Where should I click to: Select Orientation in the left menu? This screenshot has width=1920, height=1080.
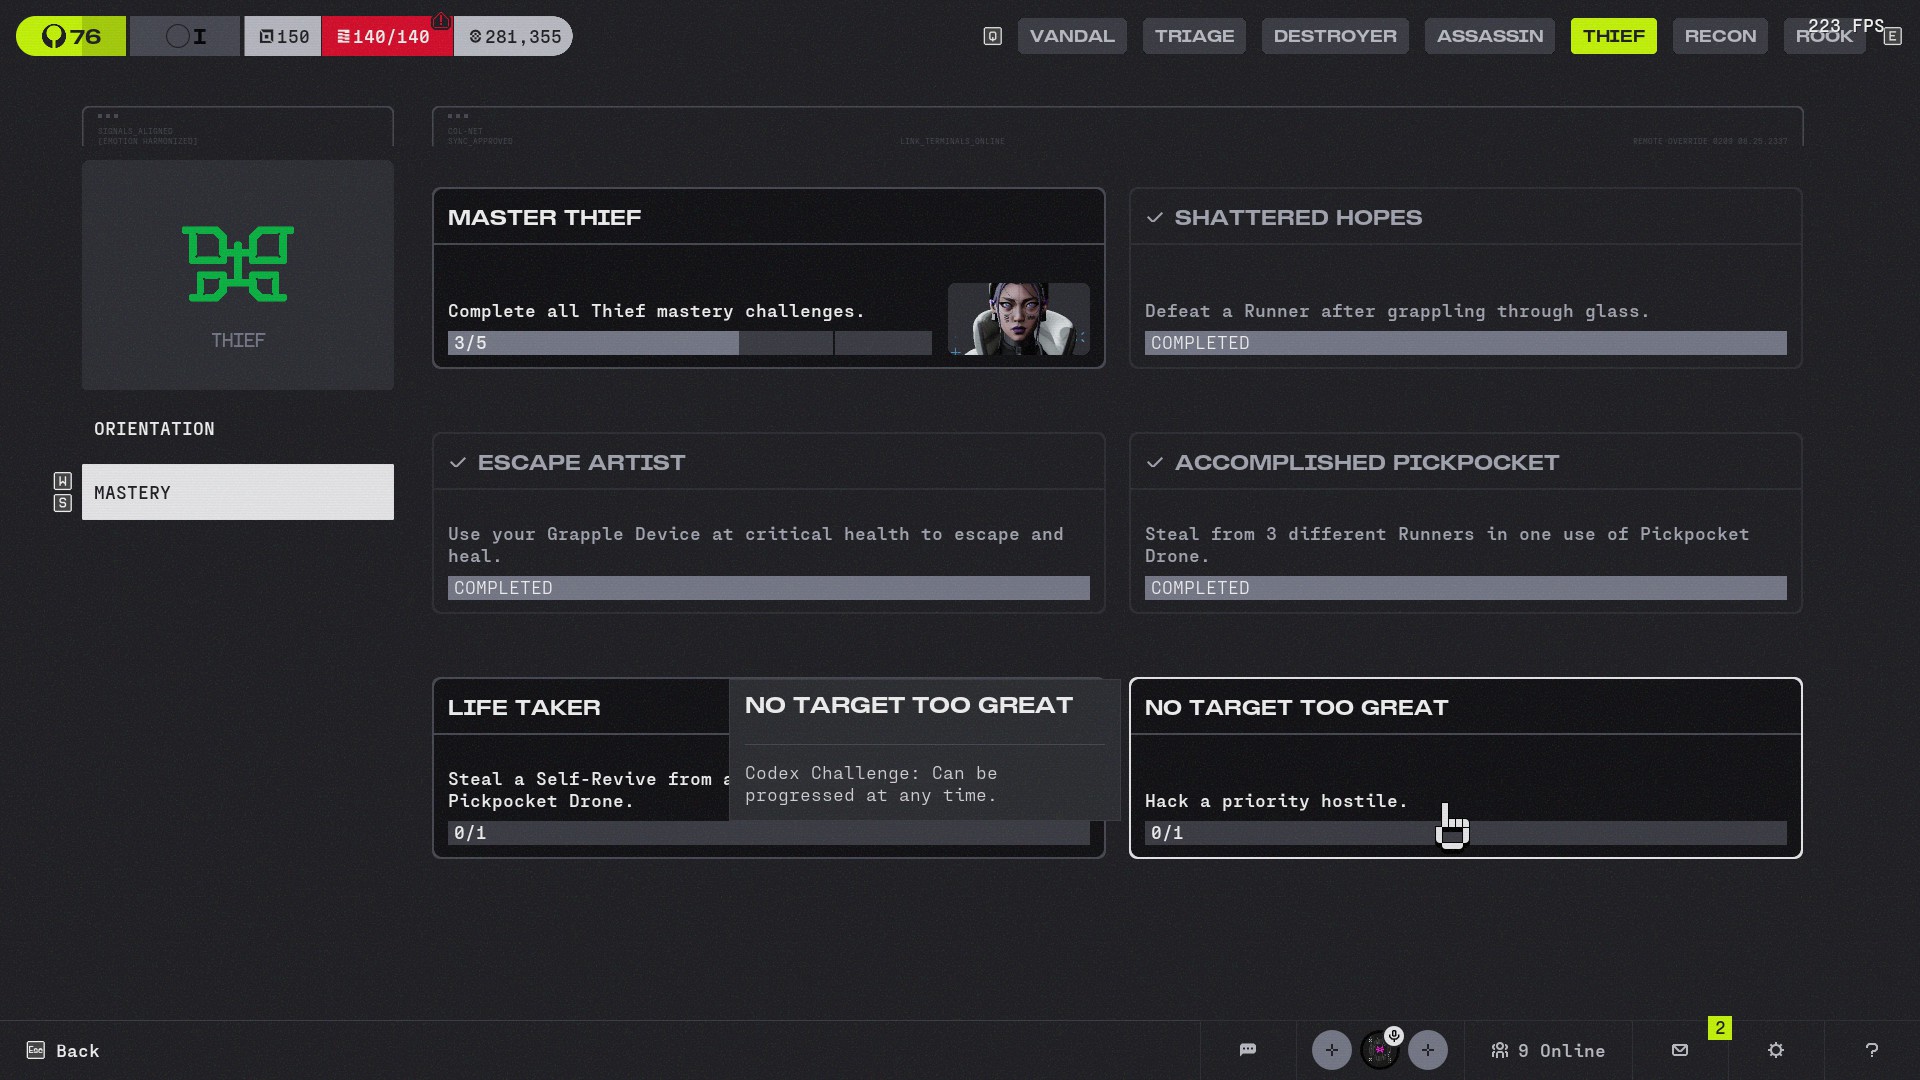(155, 429)
